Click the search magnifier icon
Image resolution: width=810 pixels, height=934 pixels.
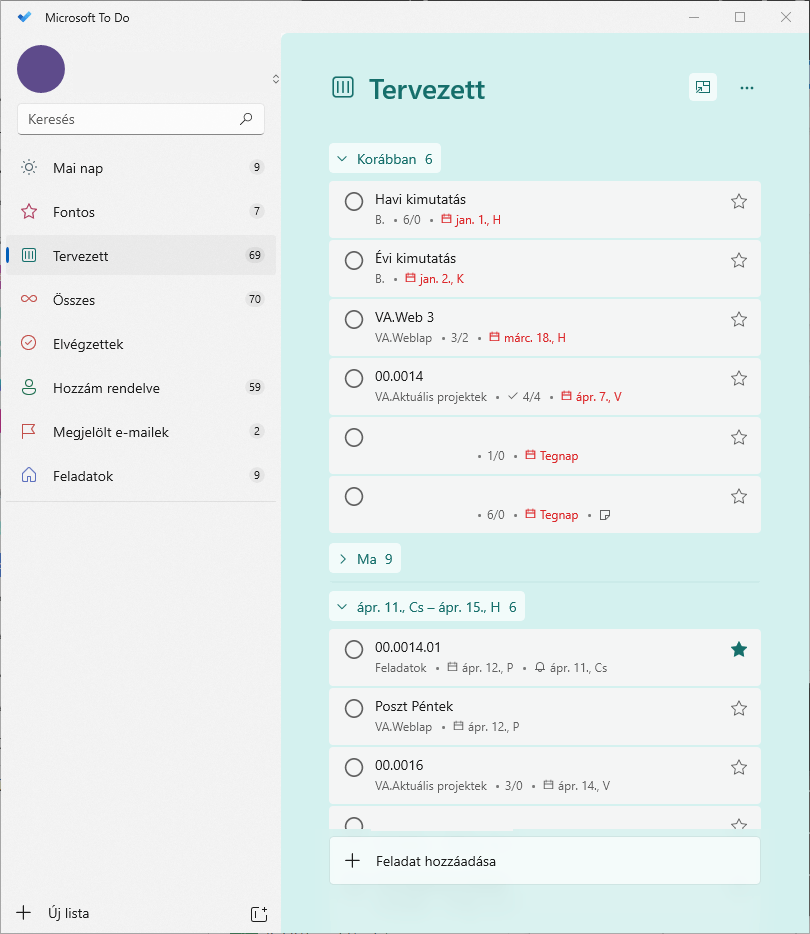246,119
